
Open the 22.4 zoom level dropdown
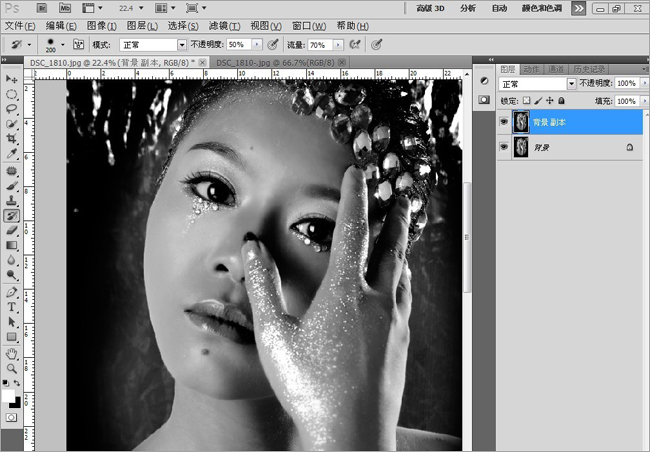pyautogui.click(x=141, y=8)
